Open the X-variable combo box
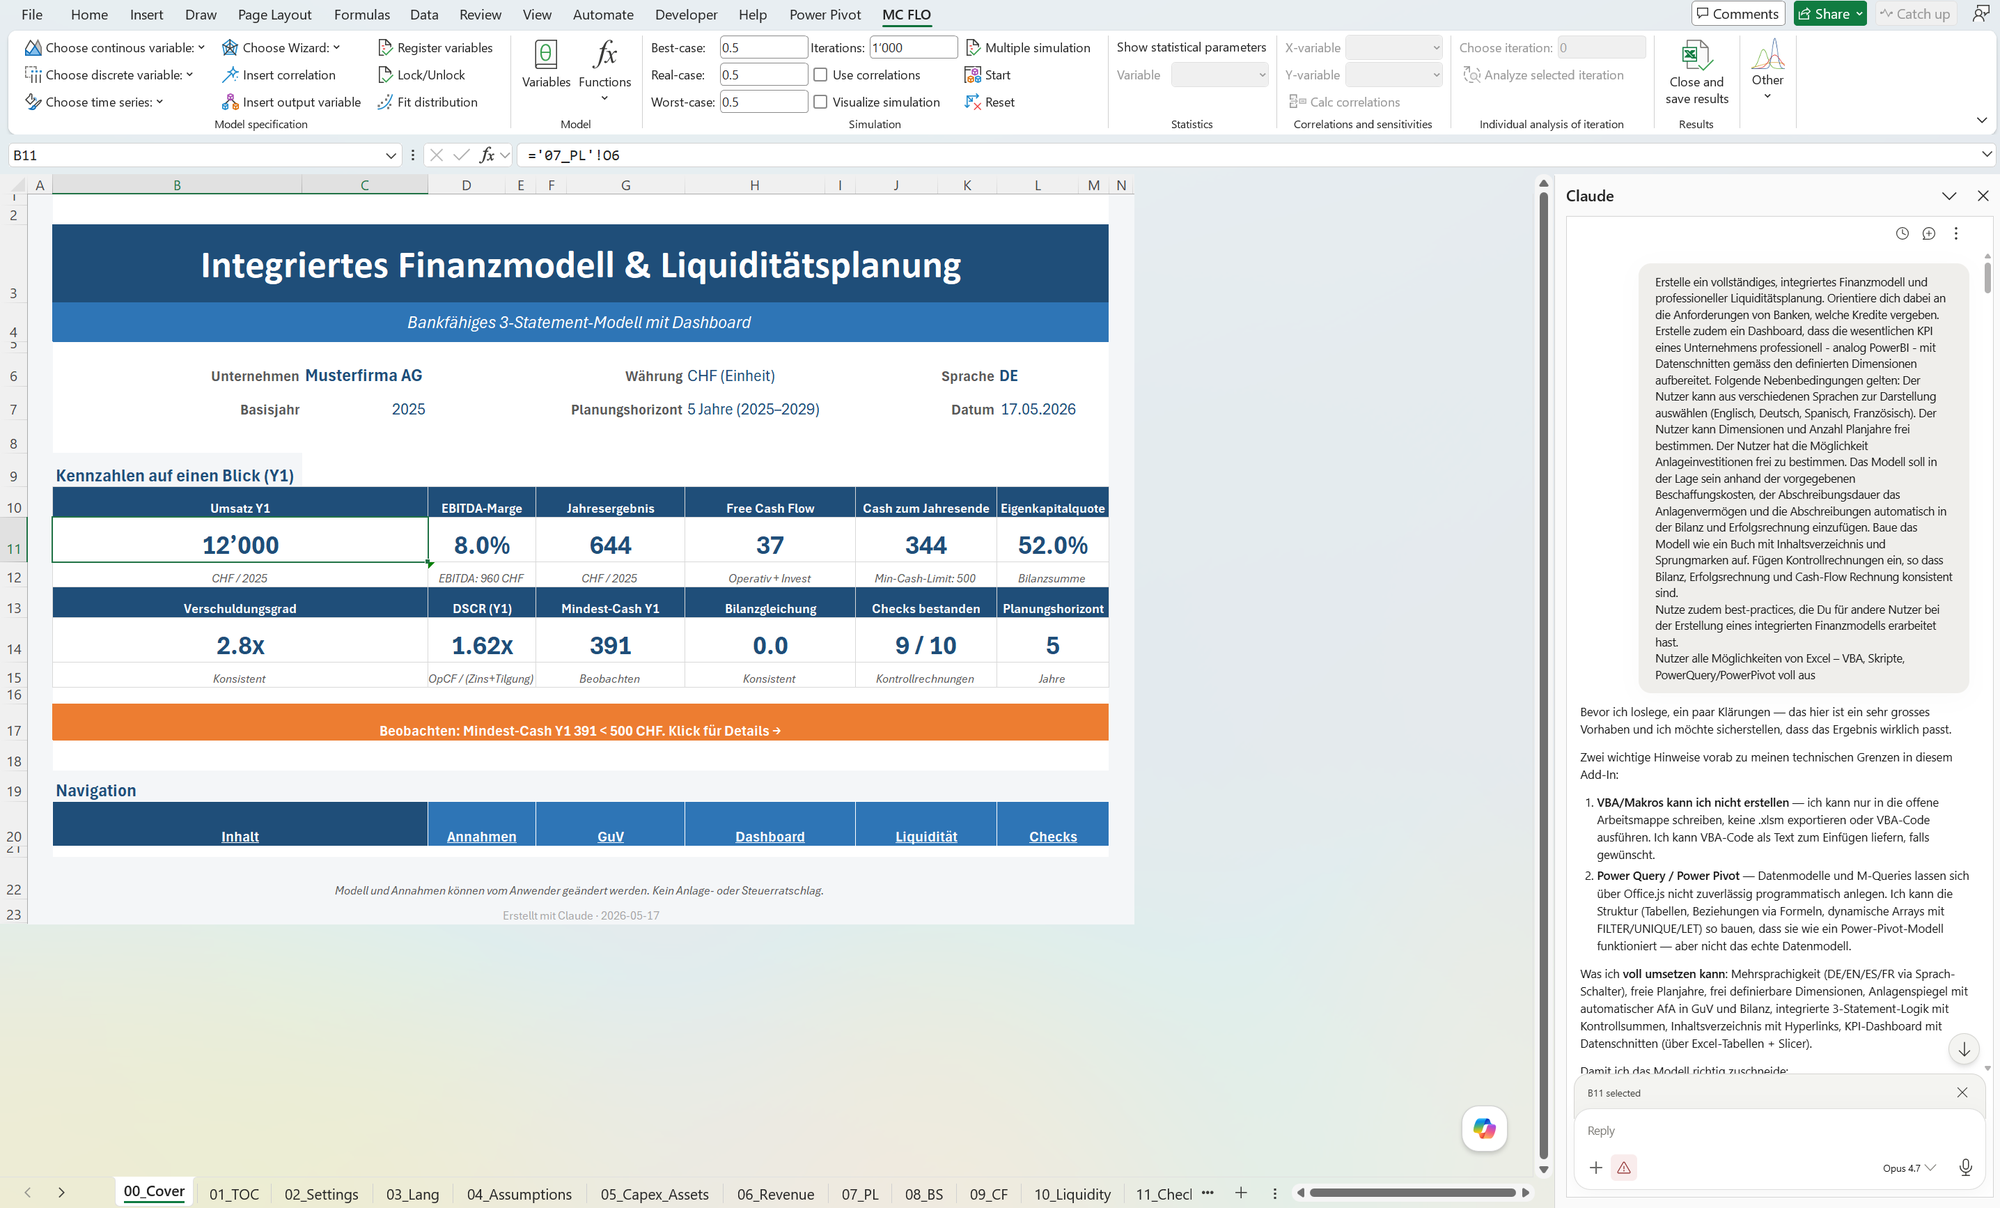 click(1394, 47)
